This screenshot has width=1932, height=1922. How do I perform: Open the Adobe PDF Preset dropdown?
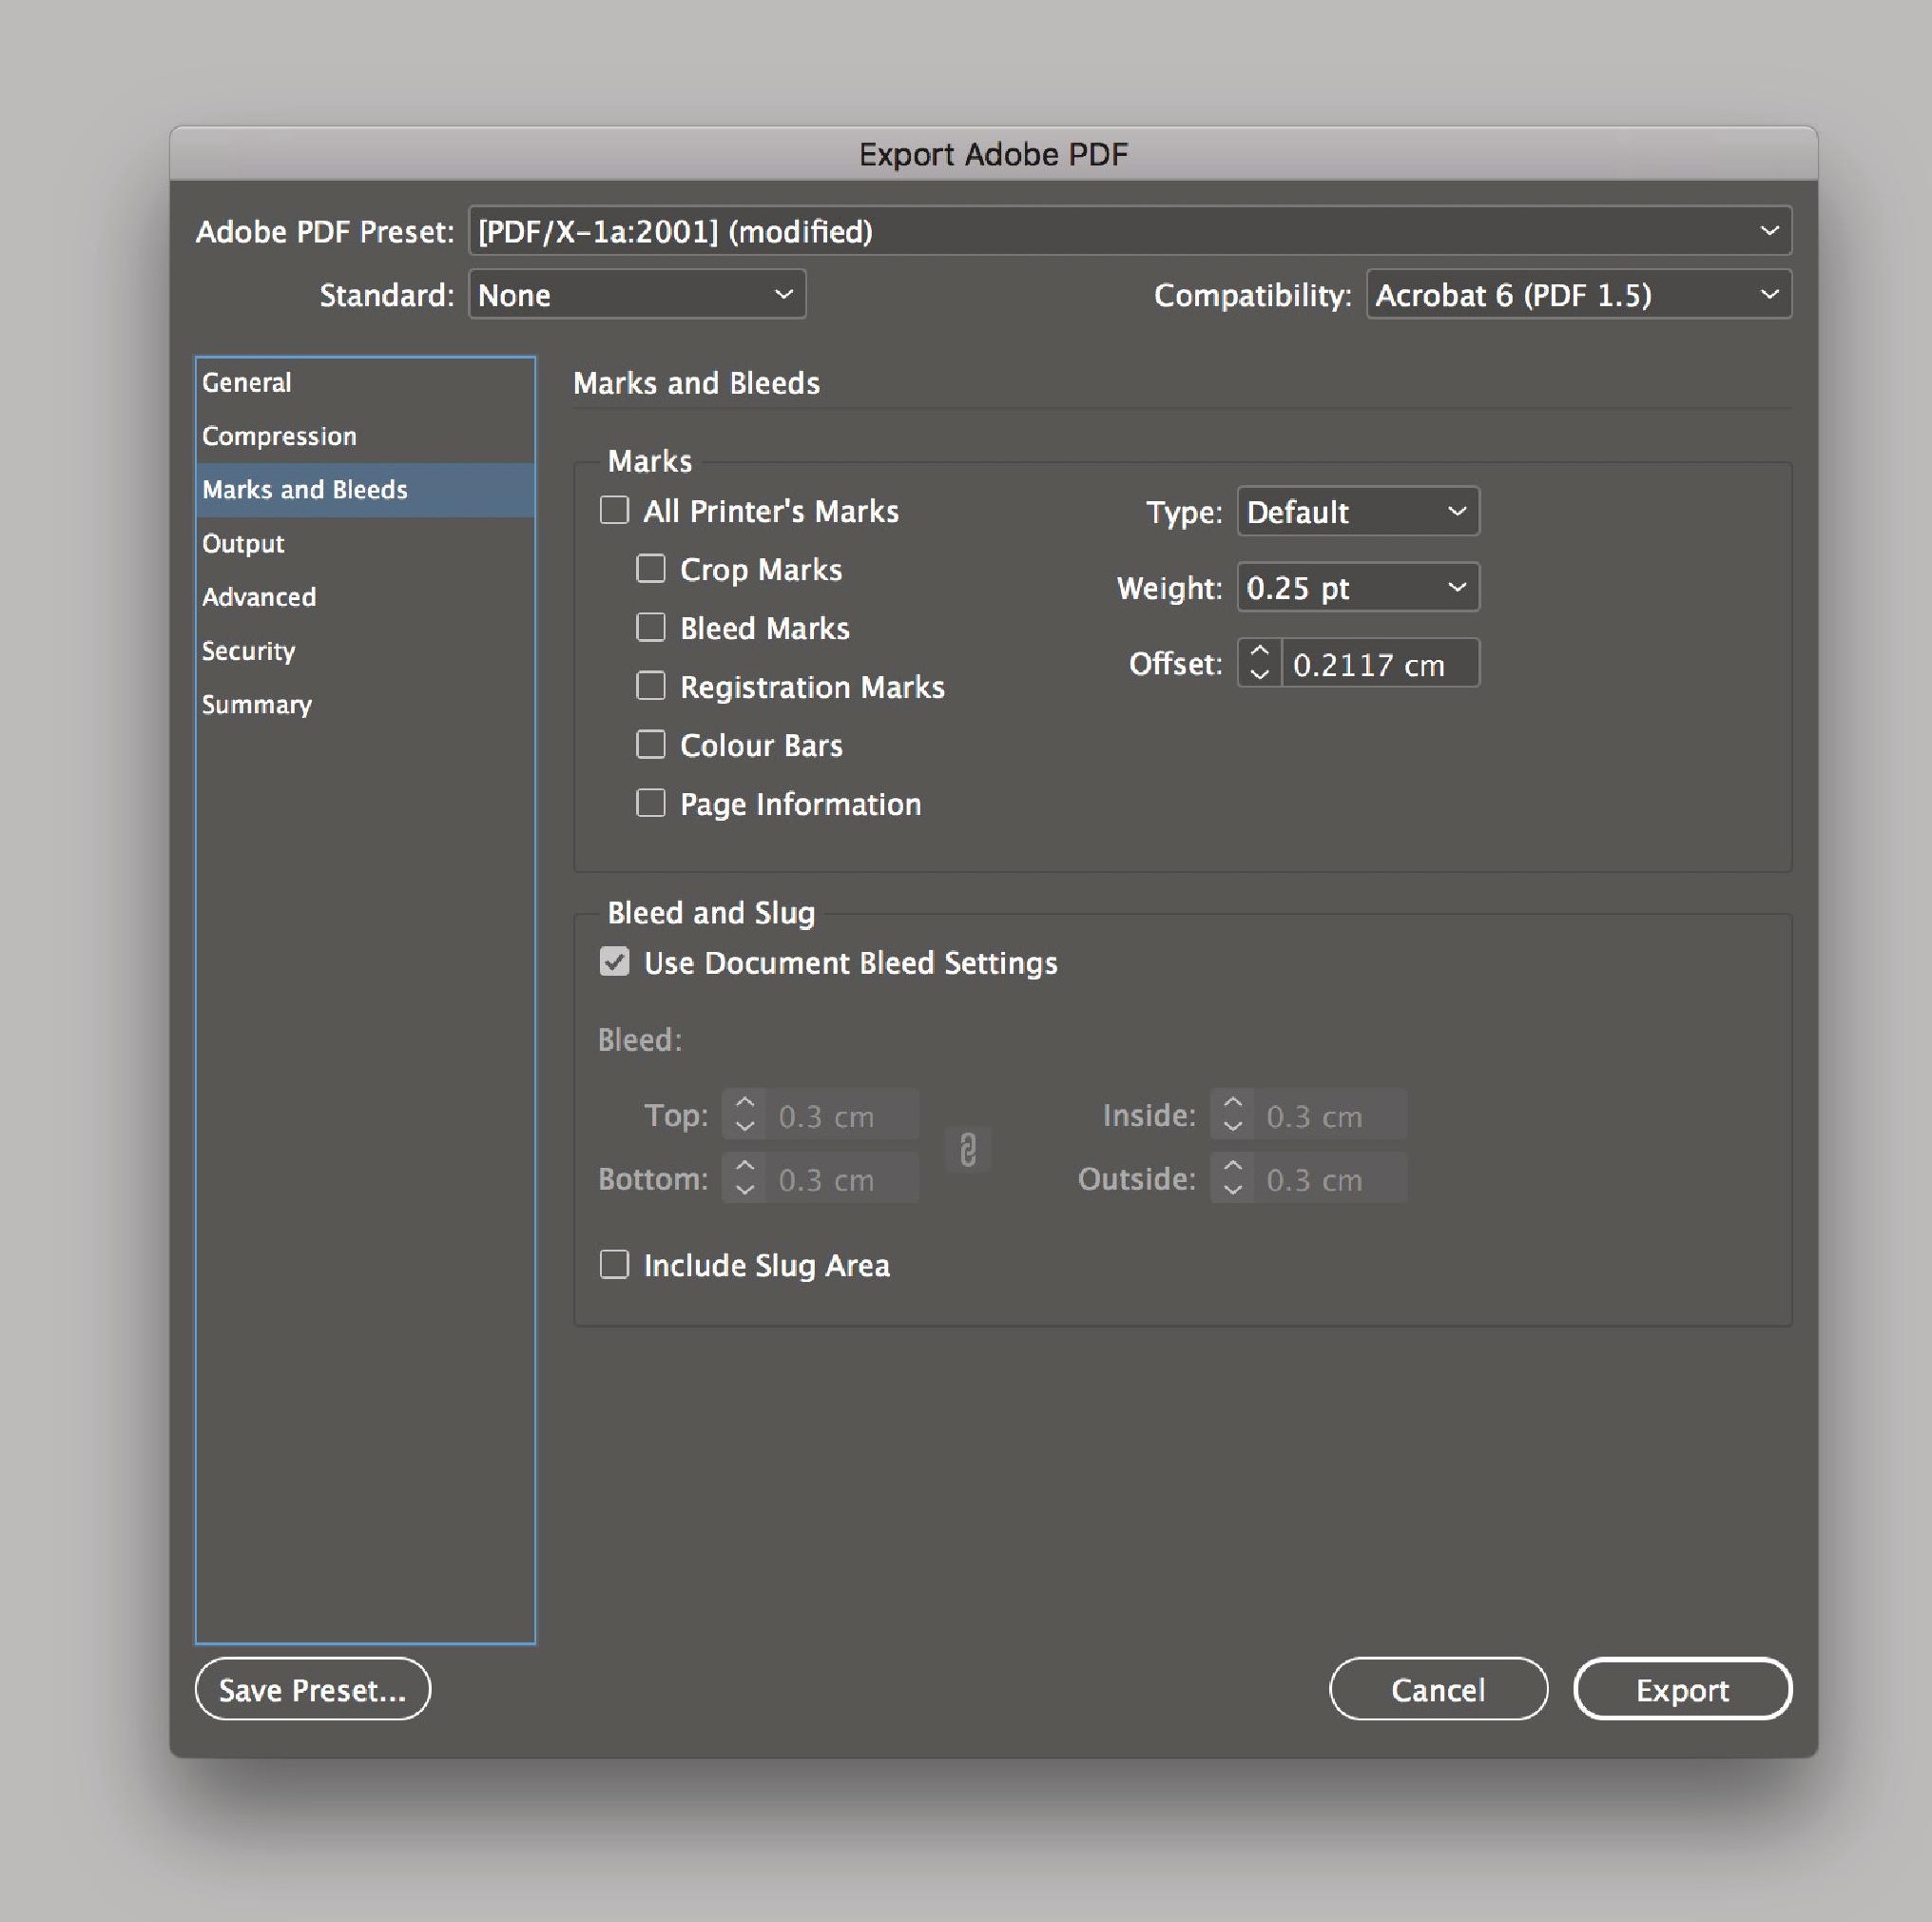1128,231
